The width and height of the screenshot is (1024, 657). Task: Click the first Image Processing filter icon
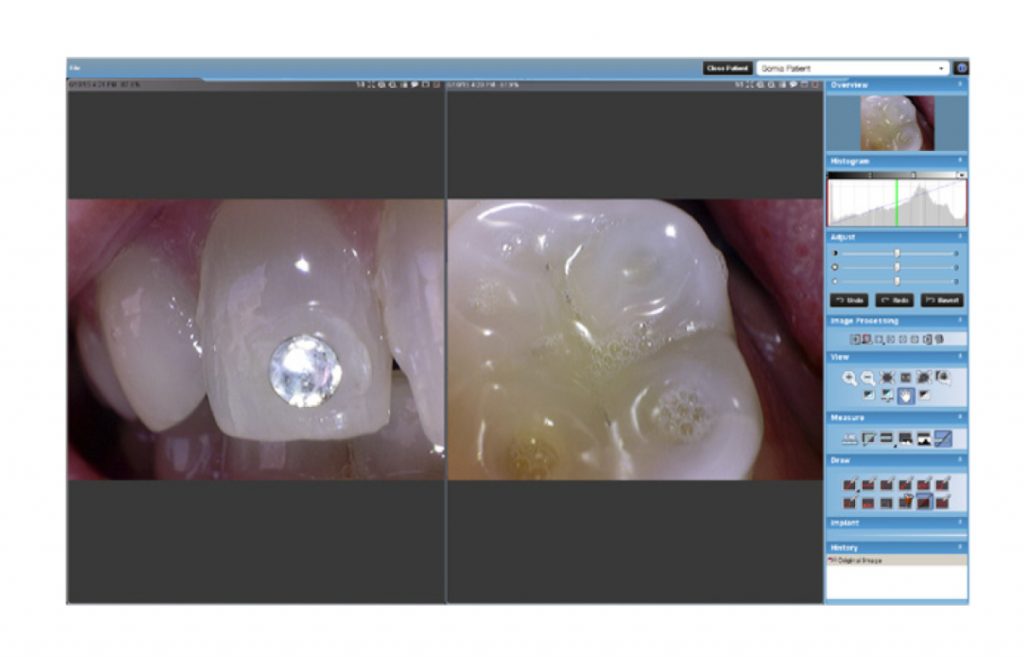point(855,340)
